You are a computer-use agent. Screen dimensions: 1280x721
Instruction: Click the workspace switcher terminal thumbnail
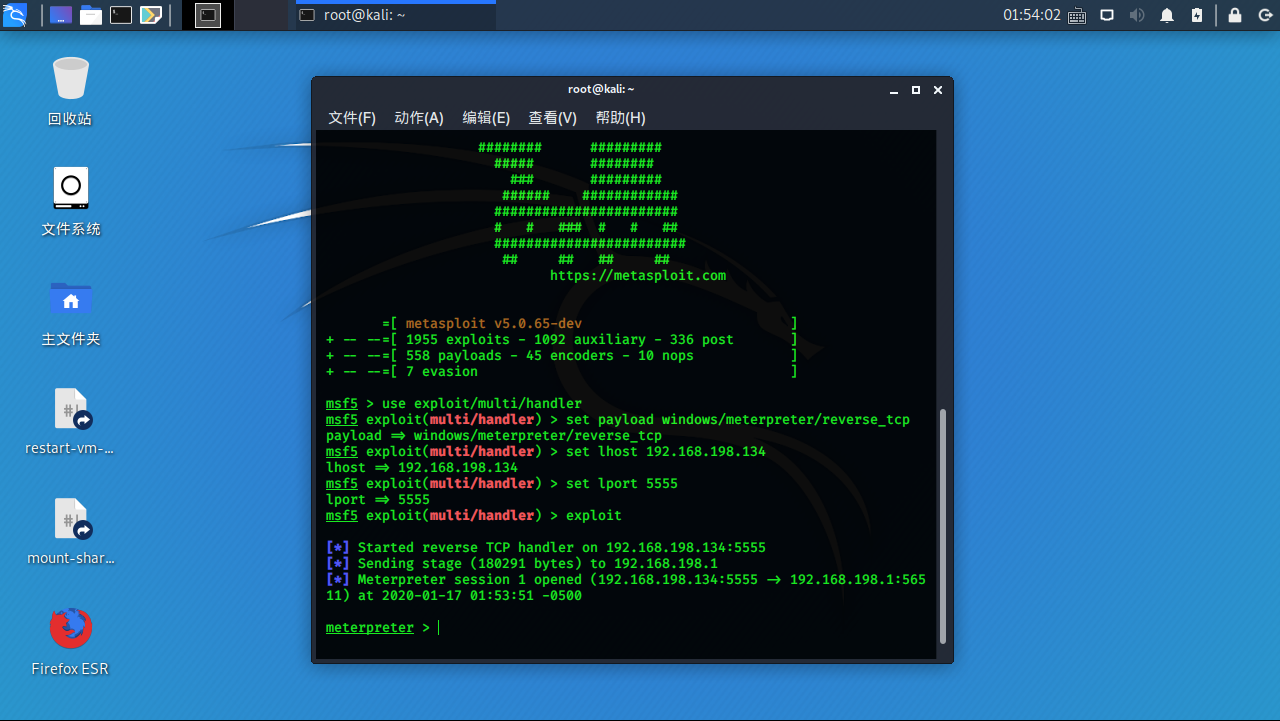(208, 15)
